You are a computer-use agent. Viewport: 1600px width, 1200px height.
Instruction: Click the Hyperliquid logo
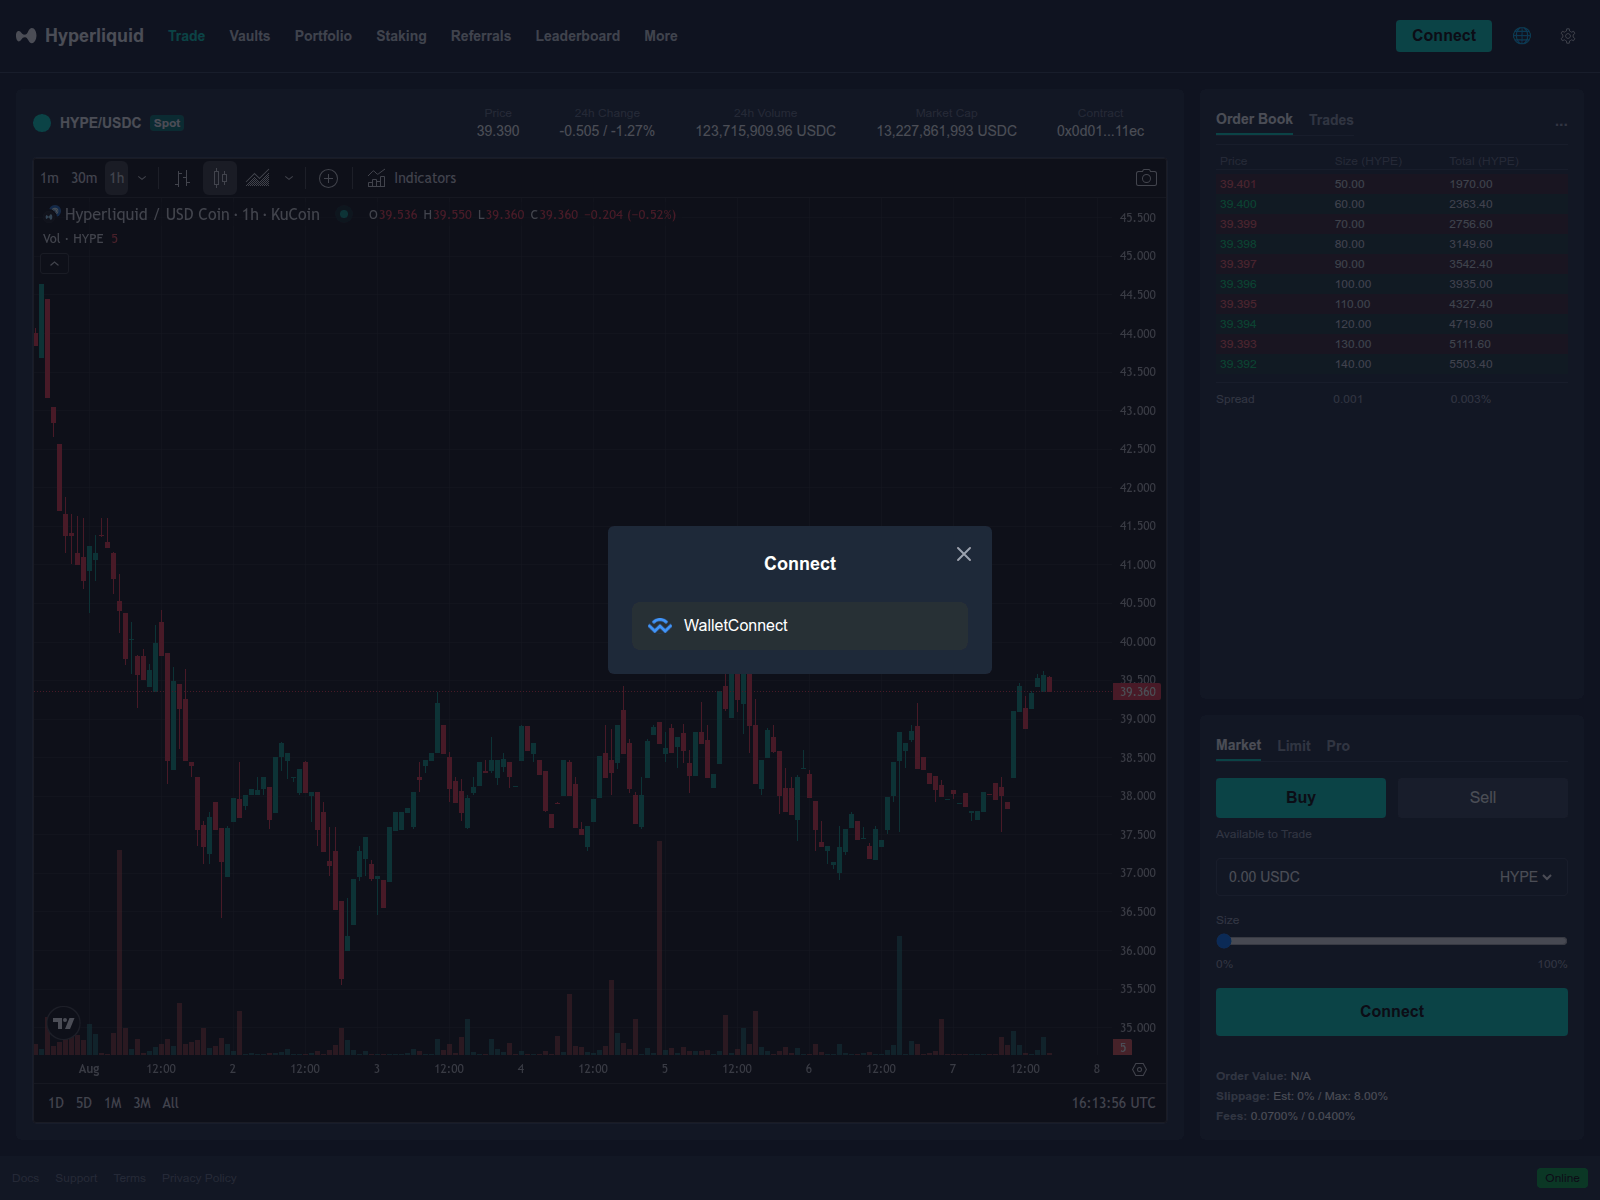pyautogui.click(x=80, y=36)
